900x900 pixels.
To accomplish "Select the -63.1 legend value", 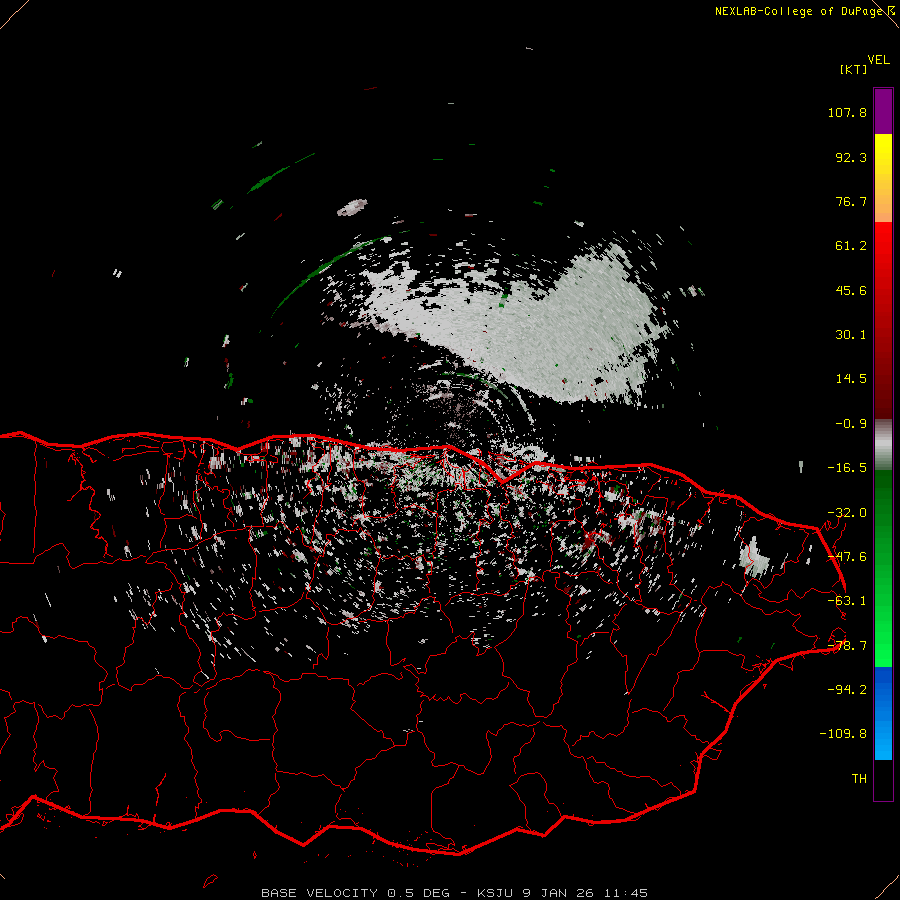I will tap(847, 601).
